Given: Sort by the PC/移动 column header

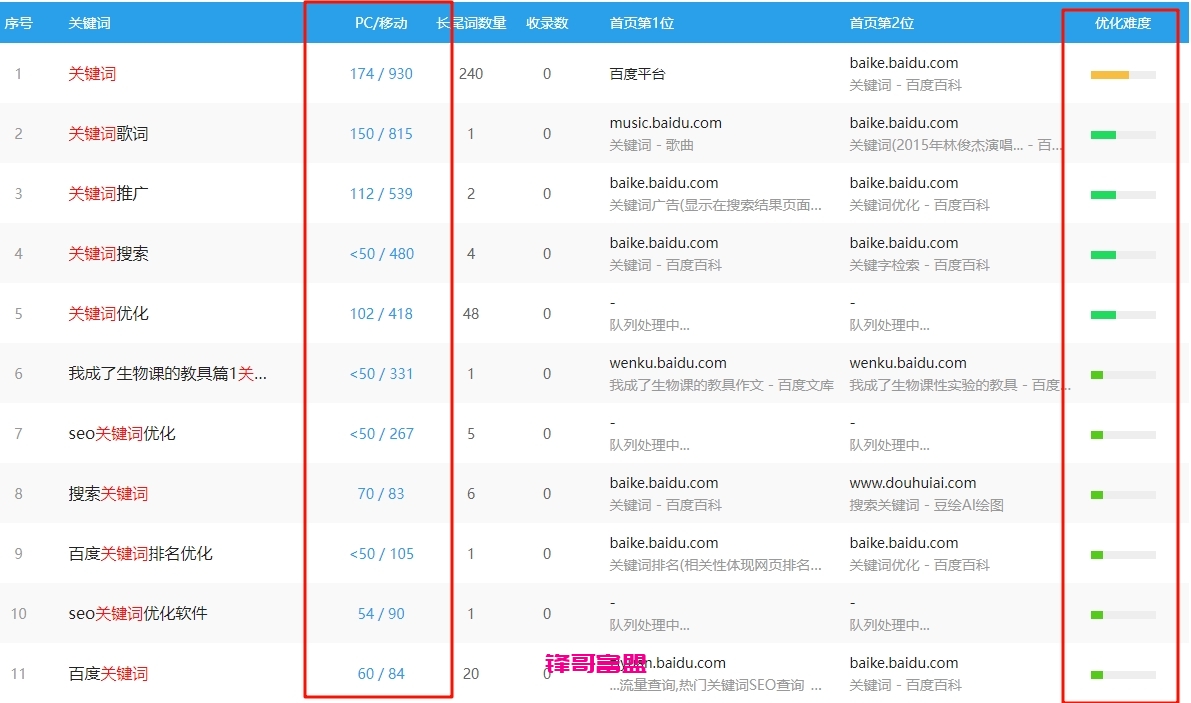Looking at the screenshot, I should tap(381, 23).
